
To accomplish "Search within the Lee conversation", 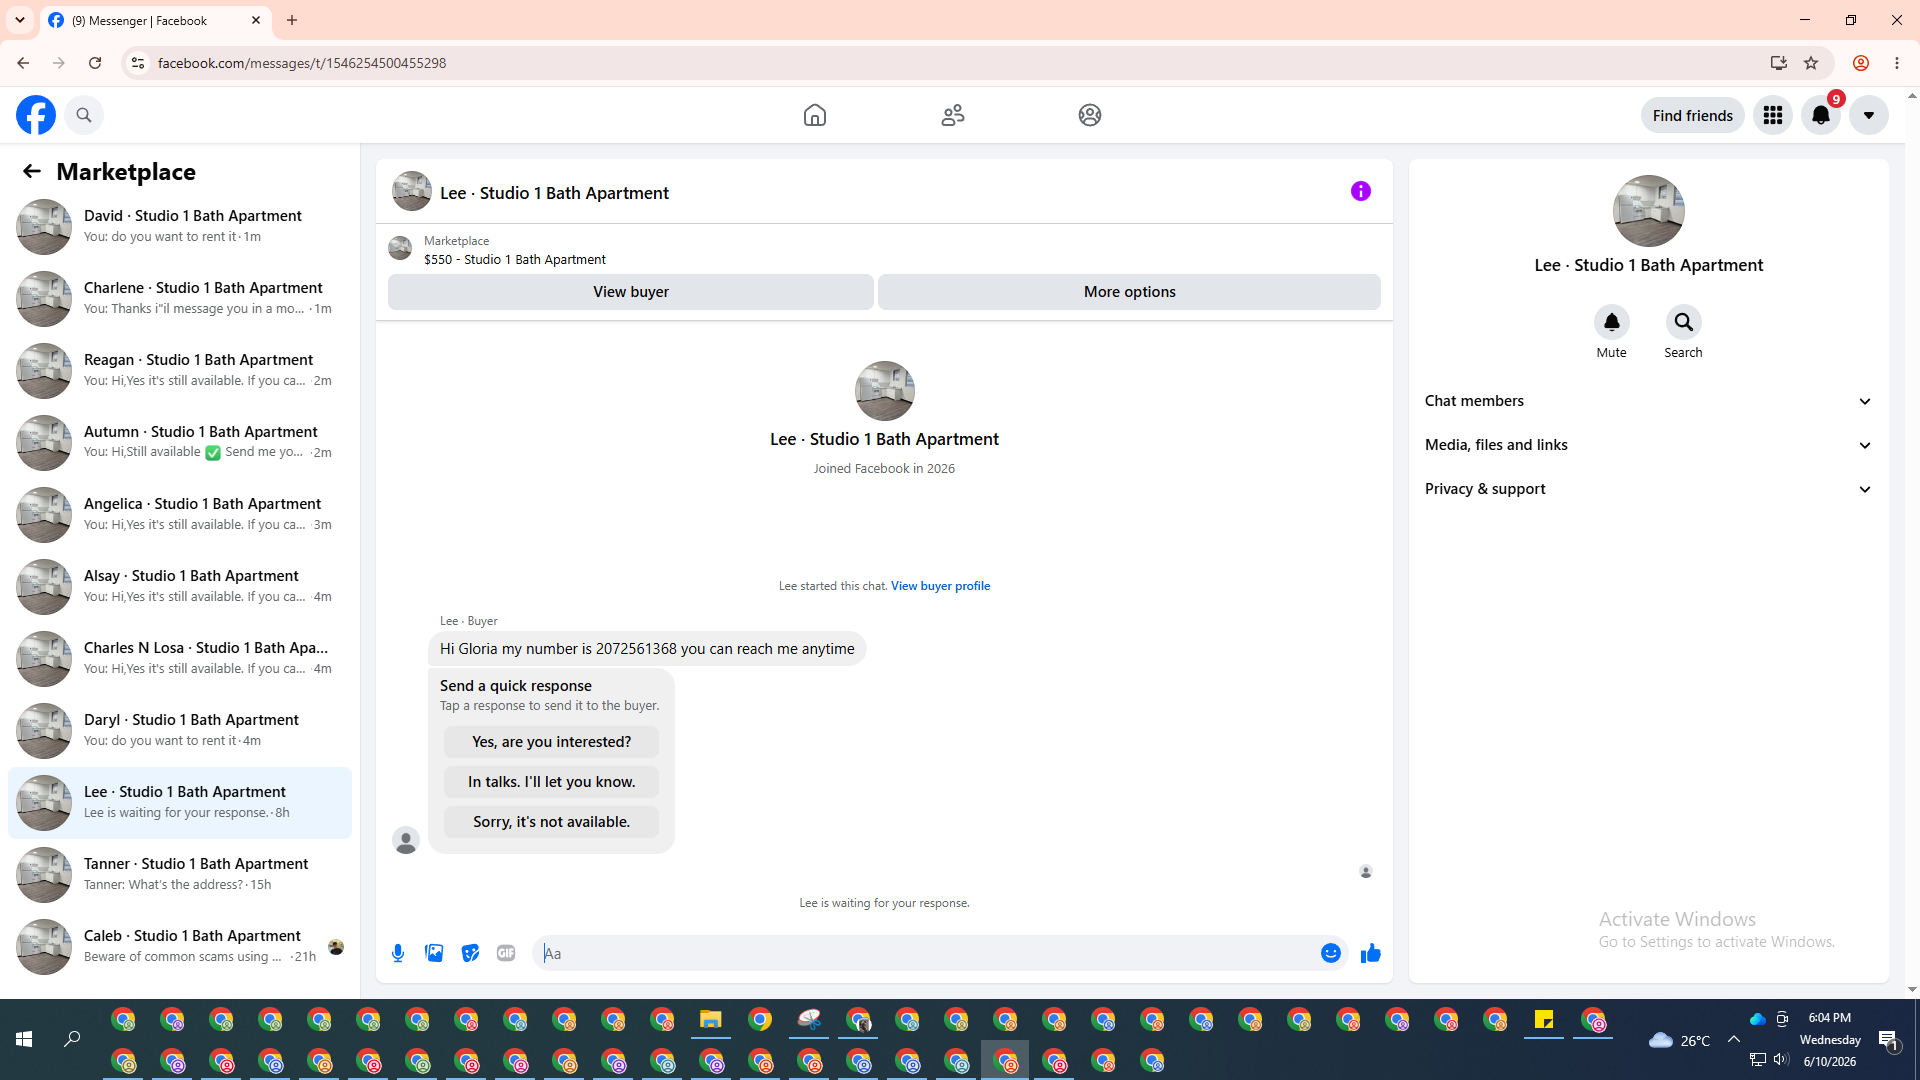I will click(x=1684, y=322).
